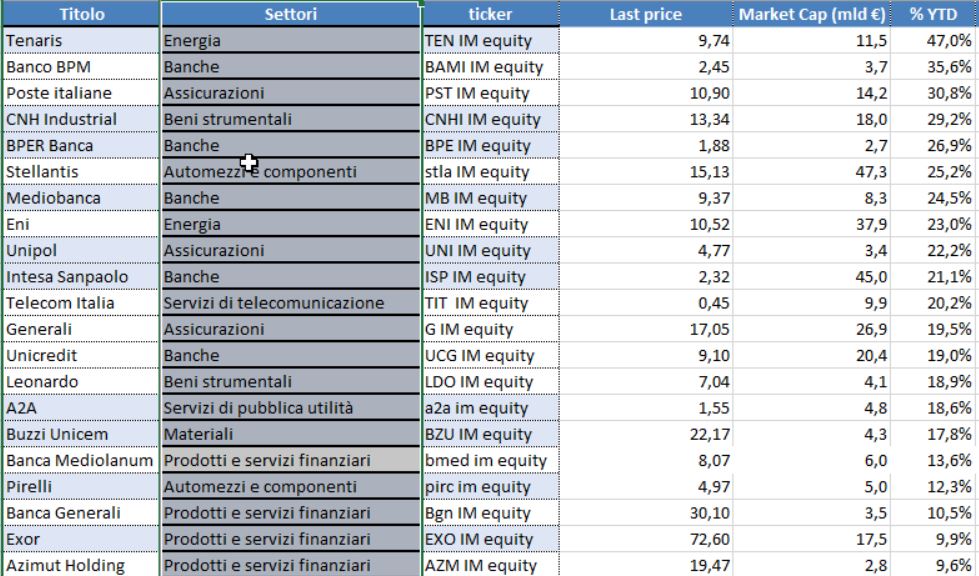This screenshot has height=576, width=979.
Task: Select the 47,0% YTD cell
Action: pos(934,41)
